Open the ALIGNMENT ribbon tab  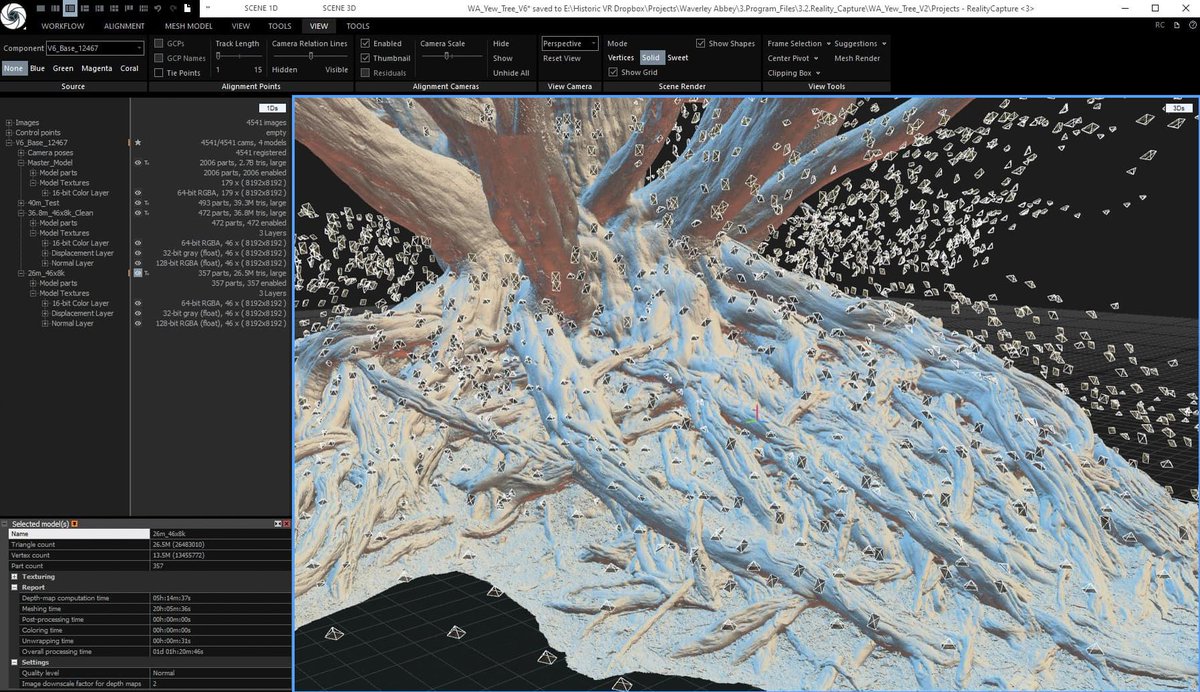coord(124,26)
